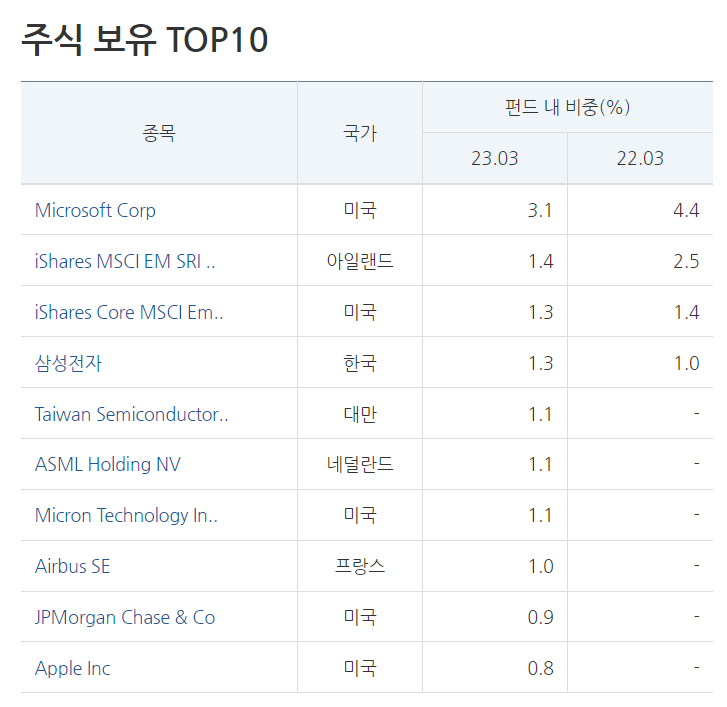Viewport: 727px width, 707px height.
Task: Select the 0.8 value for Apple Inc
Action: click(541, 669)
